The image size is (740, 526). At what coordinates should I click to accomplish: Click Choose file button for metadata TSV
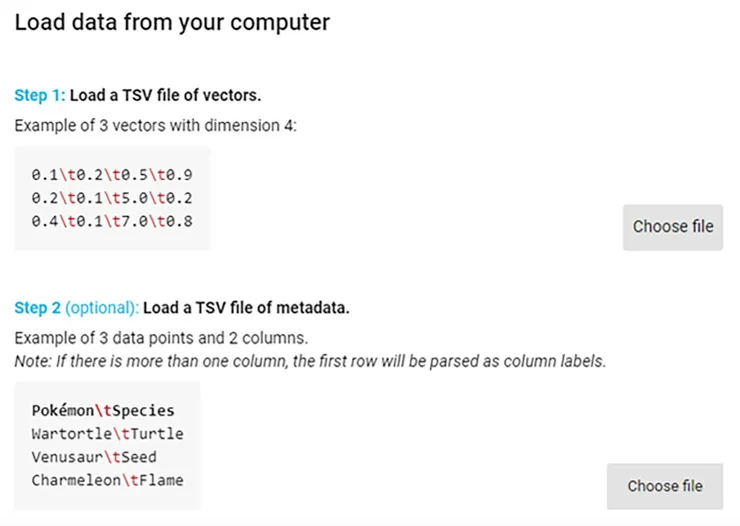click(665, 486)
